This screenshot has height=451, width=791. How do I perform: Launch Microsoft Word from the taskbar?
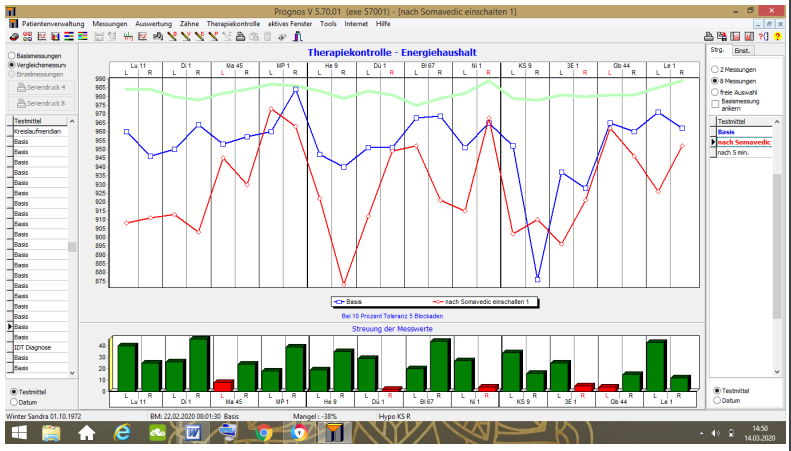tap(193, 432)
